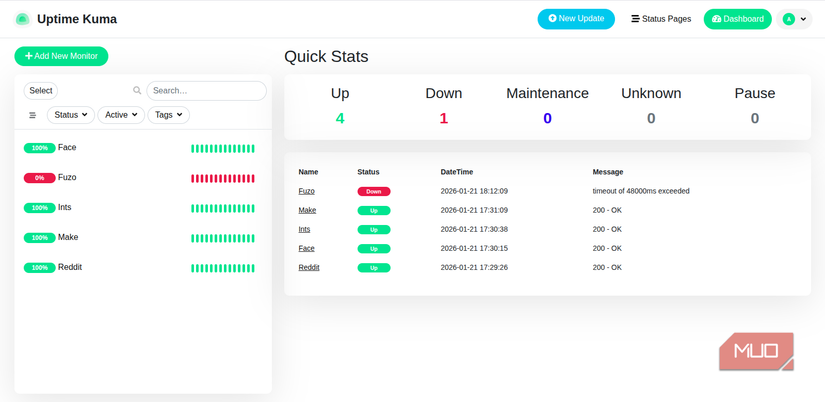Click Face's green heartbeat bar
The height and width of the screenshot is (402, 825).
pos(223,148)
